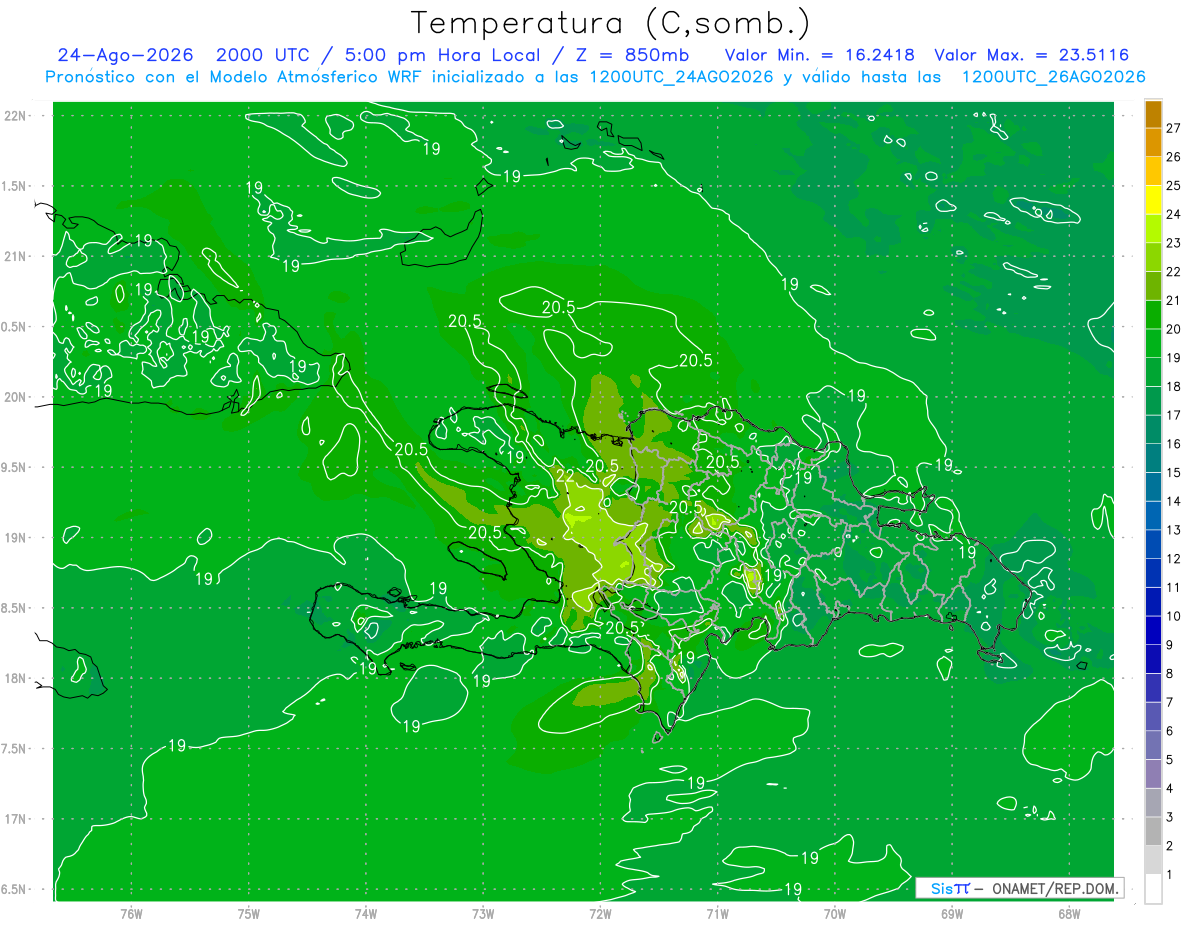Image resolution: width=1200 pixels, height=927 pixels.
Task: Click the "68W" longitude axis label
Action: pos(1069,913)
